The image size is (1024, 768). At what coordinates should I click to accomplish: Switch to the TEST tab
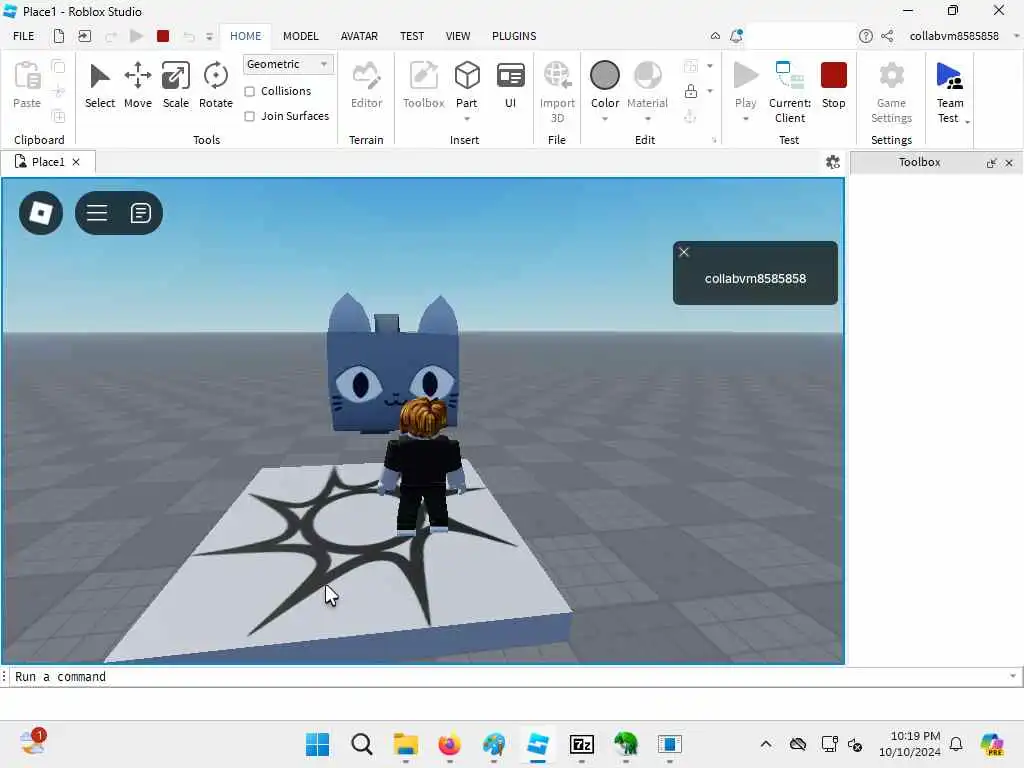[x=411, y=36]
